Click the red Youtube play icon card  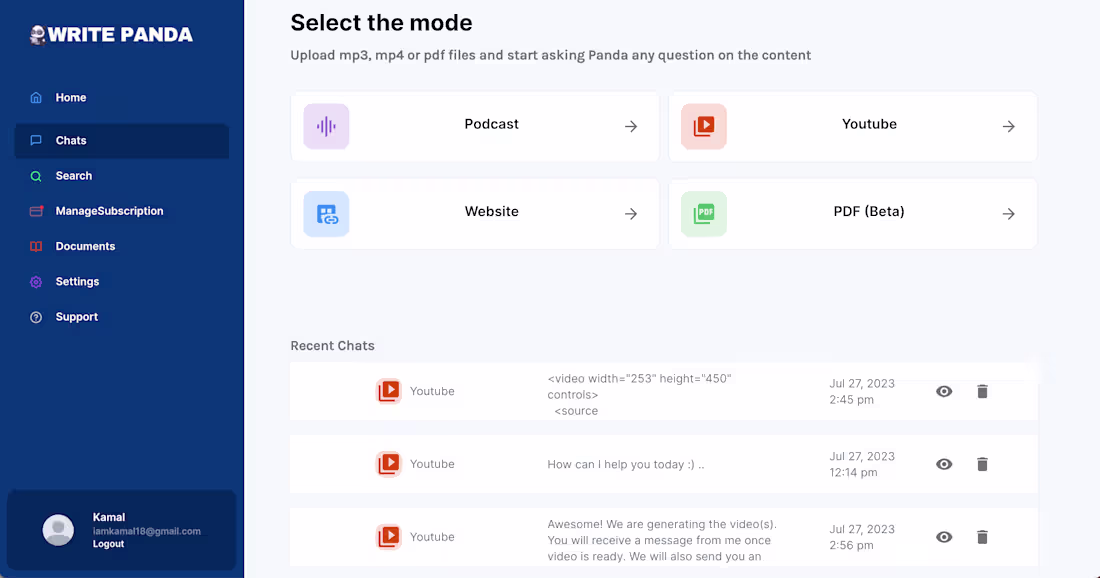703,124
